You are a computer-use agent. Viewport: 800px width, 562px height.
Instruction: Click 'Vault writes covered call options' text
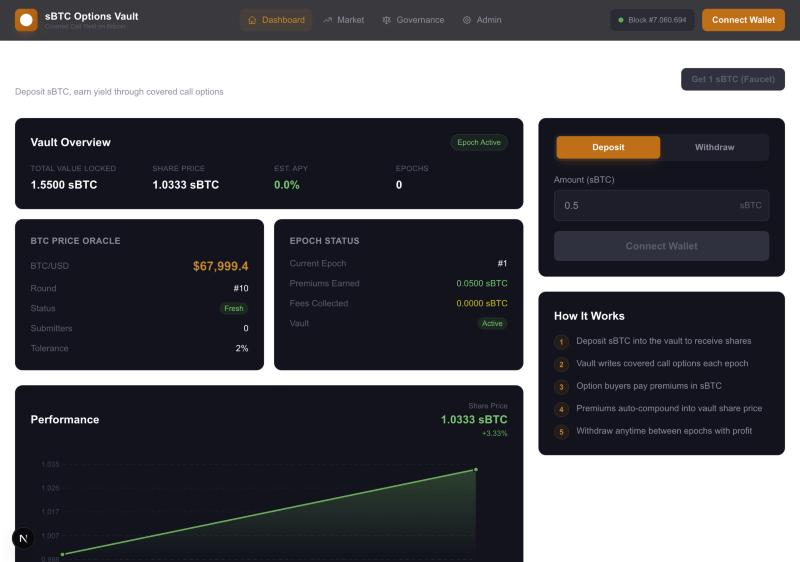pyautogui.click(x=662, y=363)
